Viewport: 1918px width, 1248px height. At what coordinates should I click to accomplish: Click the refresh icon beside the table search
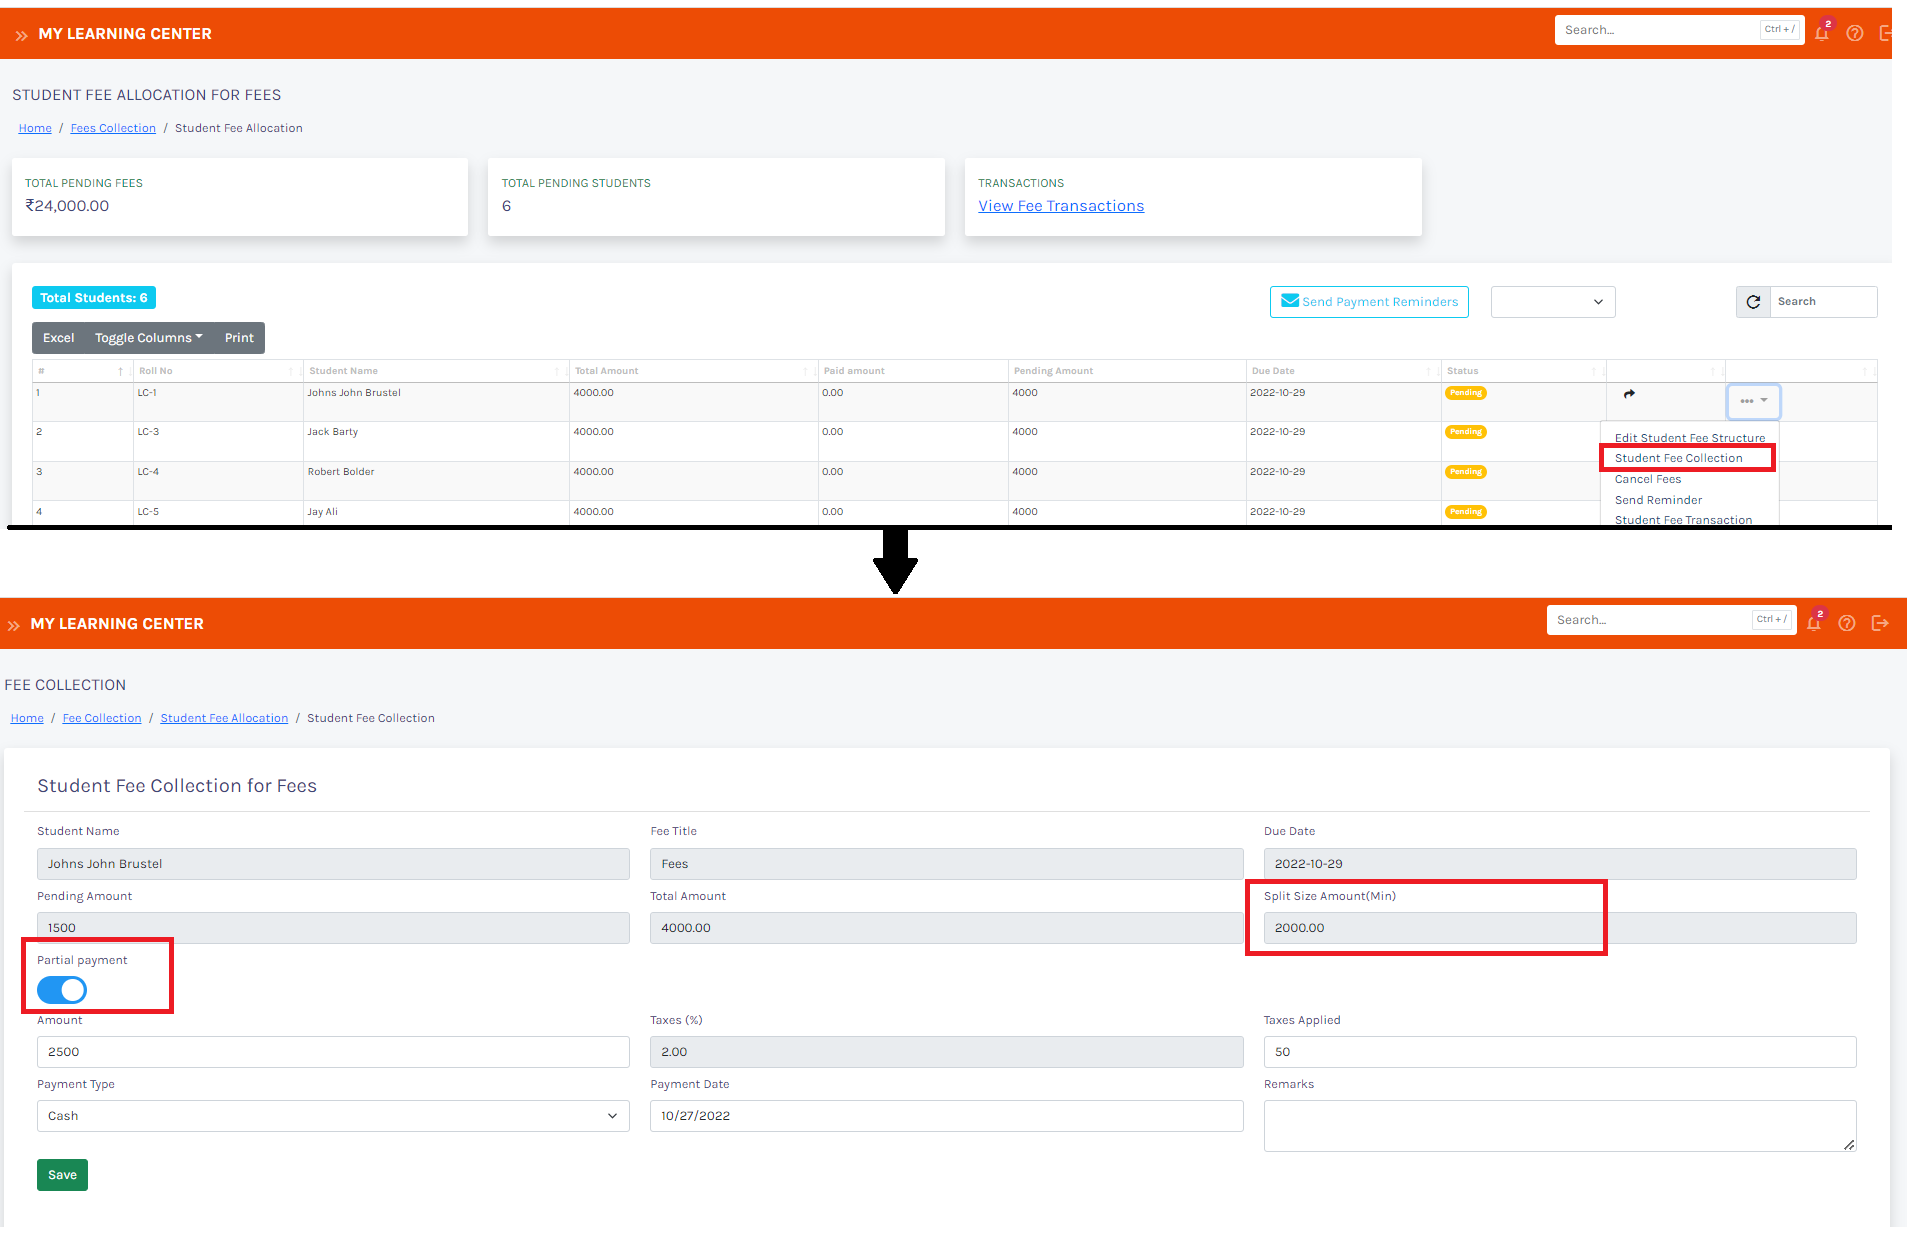coord(1752,302)
